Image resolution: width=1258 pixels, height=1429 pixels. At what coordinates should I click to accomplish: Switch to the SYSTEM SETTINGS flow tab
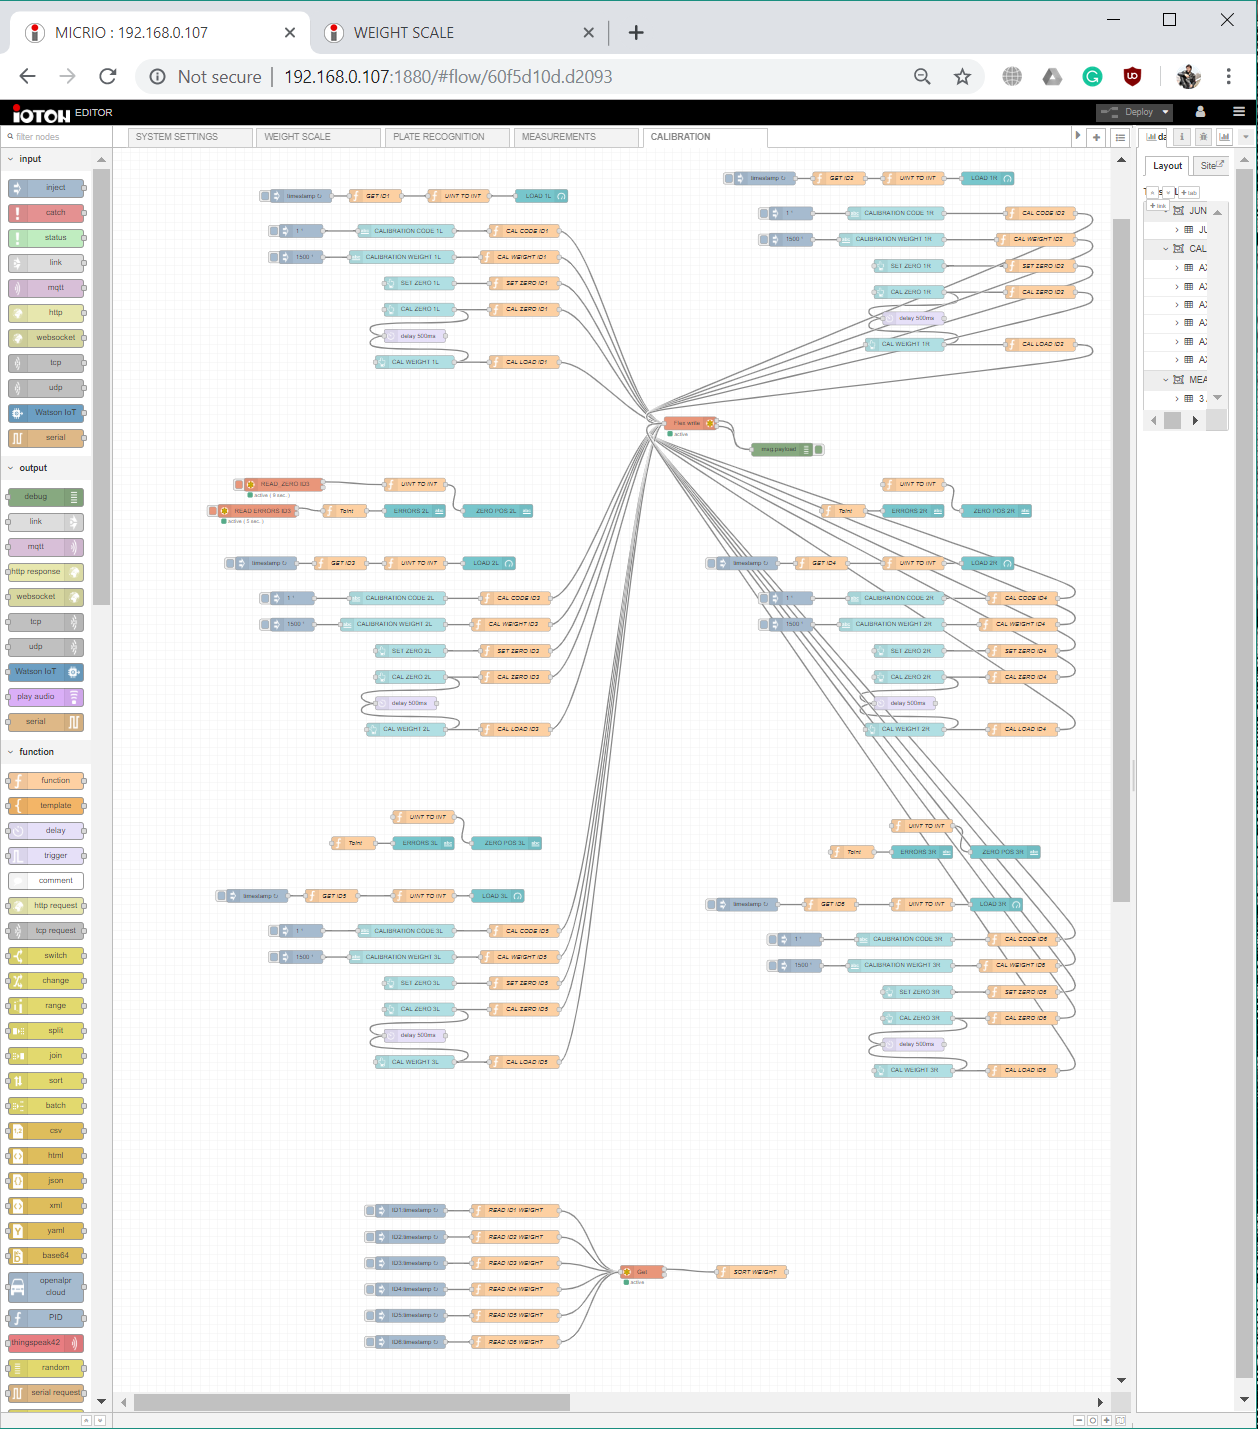pyautogui.click(x=189, y=137)
